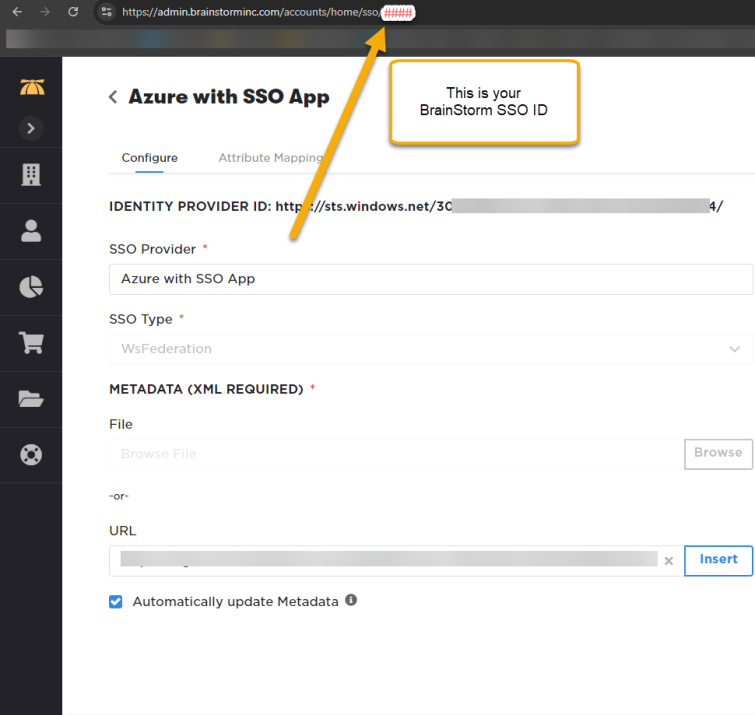Open the building organizations sidebar icon
755x715 pixels.
[31, 175]
